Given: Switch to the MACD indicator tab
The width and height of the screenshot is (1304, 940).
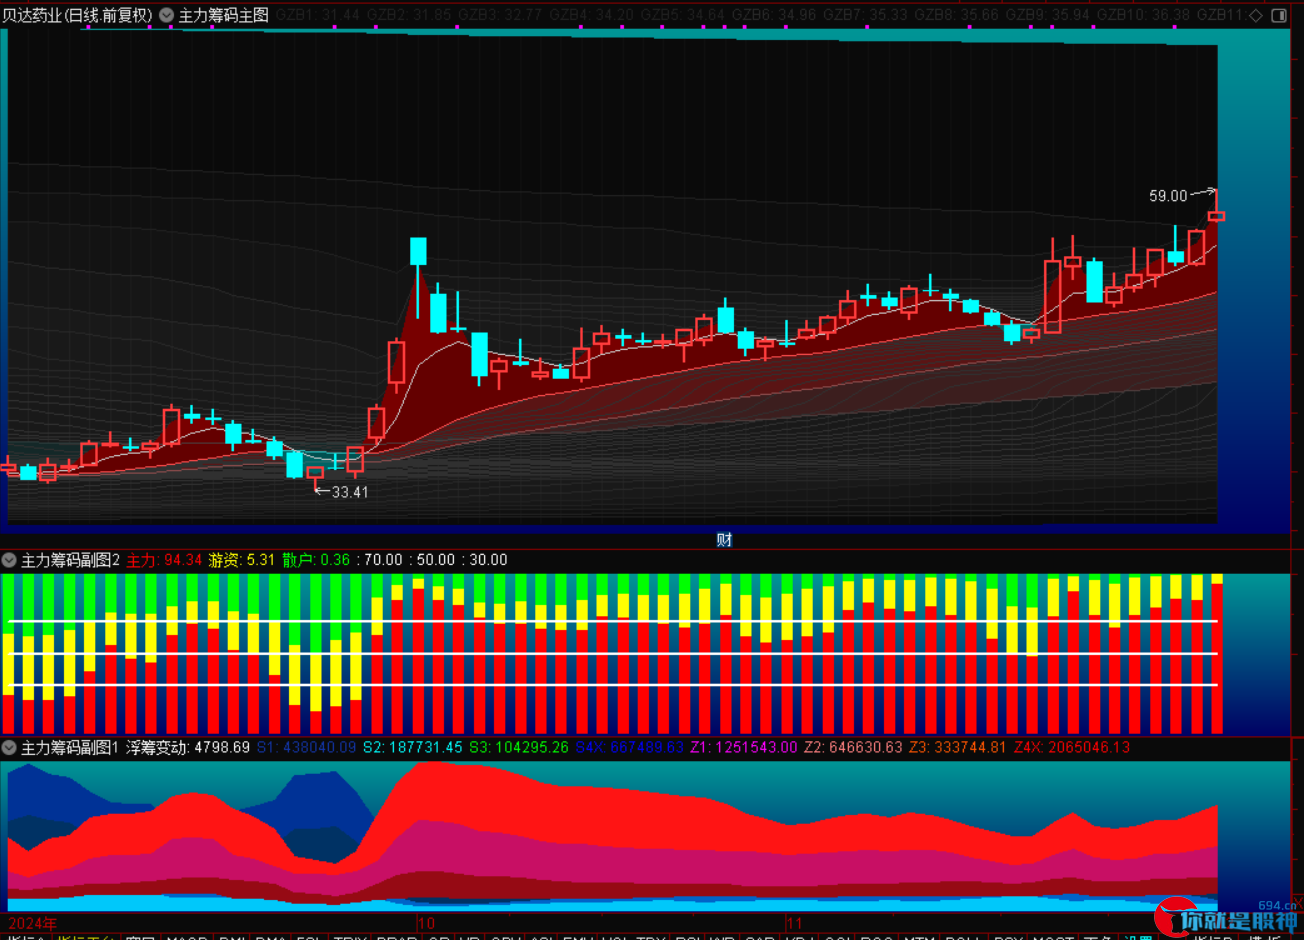Looking at the screenshot, I should coord(188,937).
